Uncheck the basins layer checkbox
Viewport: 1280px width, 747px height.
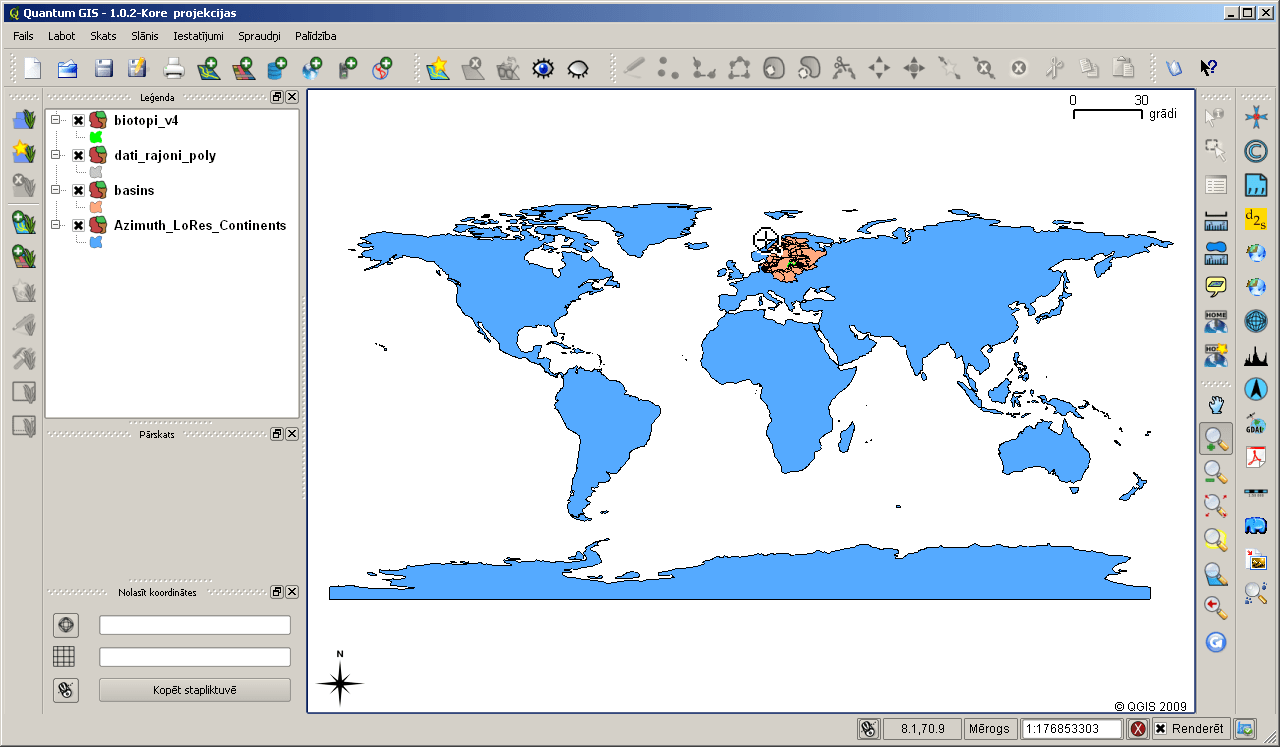[78, 190]
